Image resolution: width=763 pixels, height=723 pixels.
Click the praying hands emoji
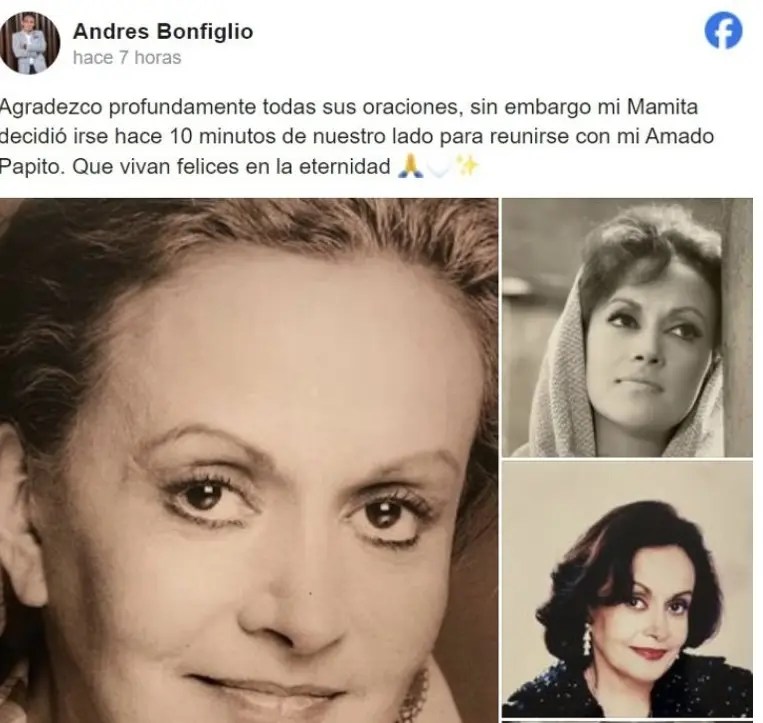coord(410,166)
